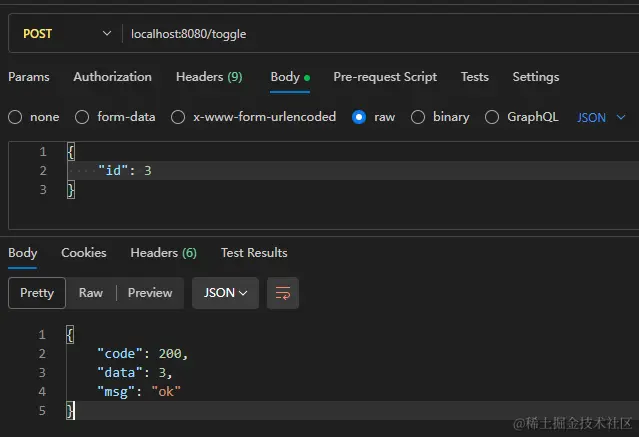The height and width of the screenshot is (437, 639).
Task: Select the request Body tab
Action: [x=290, y=77]
